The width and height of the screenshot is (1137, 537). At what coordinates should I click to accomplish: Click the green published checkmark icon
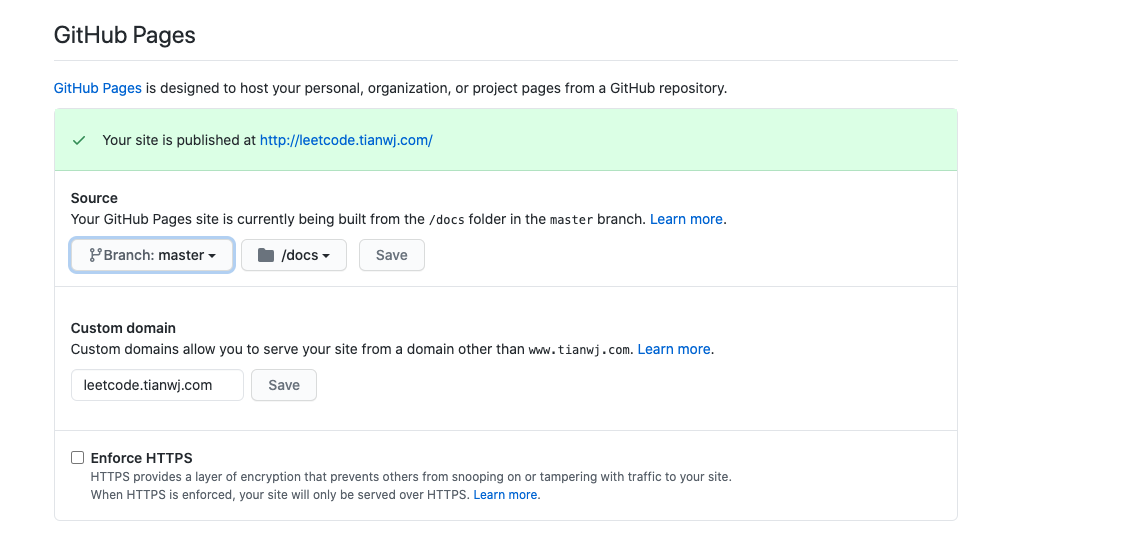tap(79, 141)
